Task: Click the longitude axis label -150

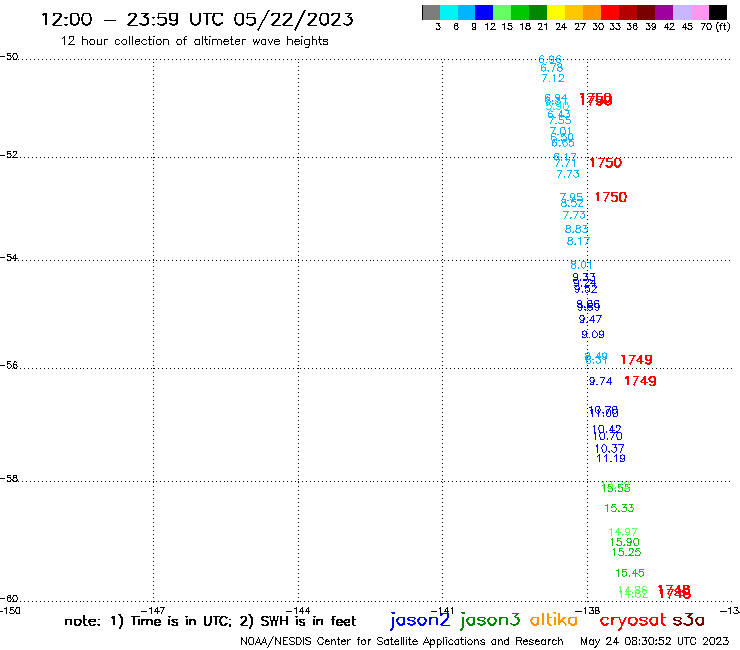Action: coord(10,611)
